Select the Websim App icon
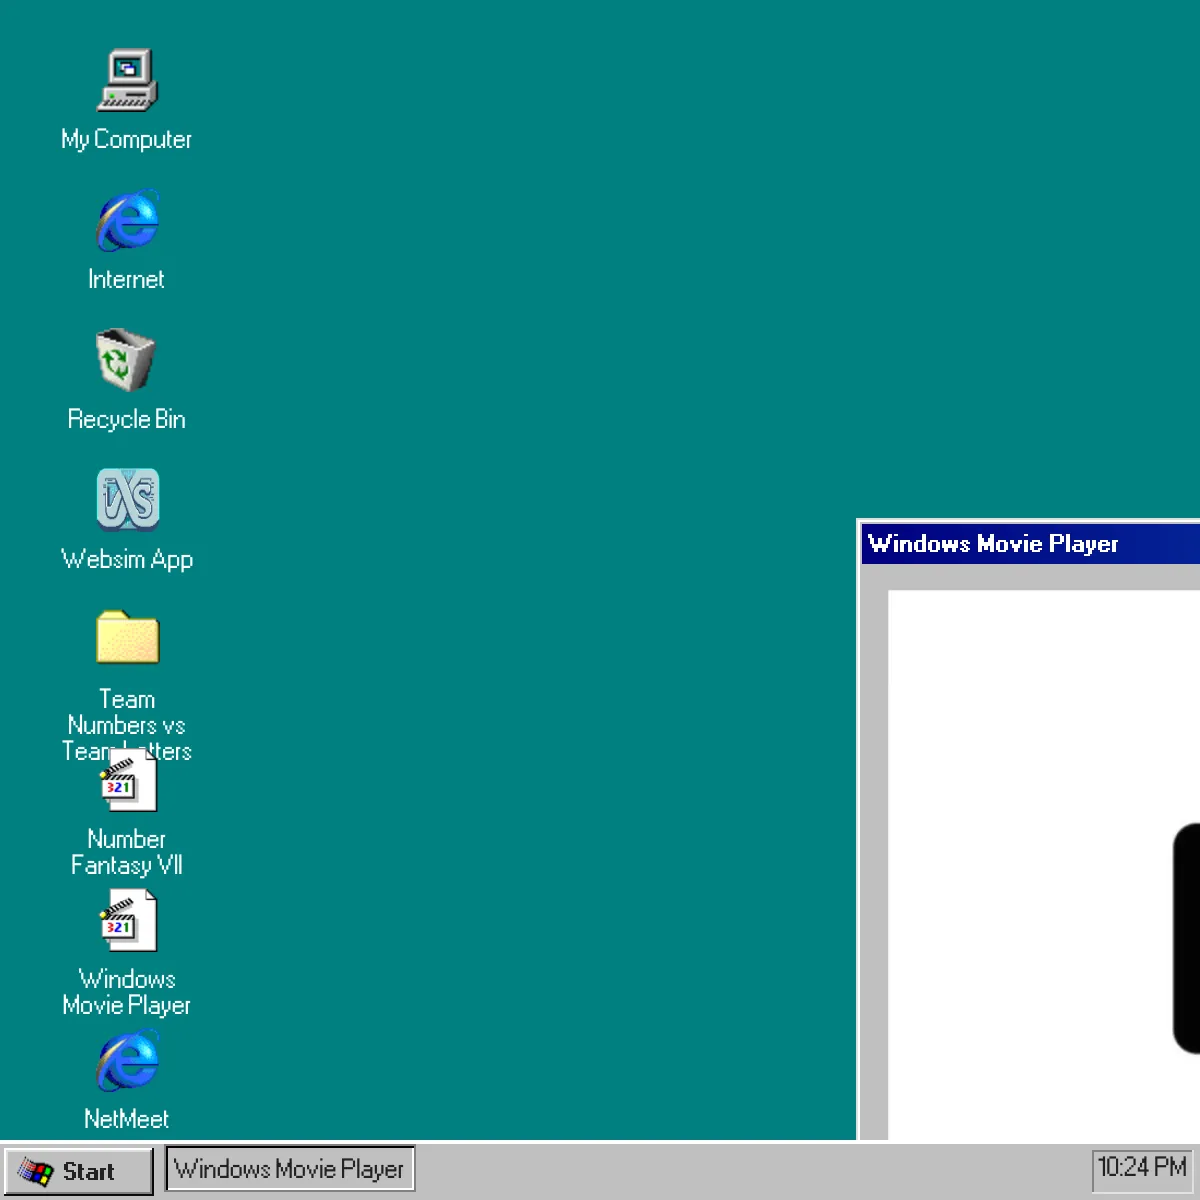The height and width of the screenshot is (1200, 1200). [x=127, y=499]
